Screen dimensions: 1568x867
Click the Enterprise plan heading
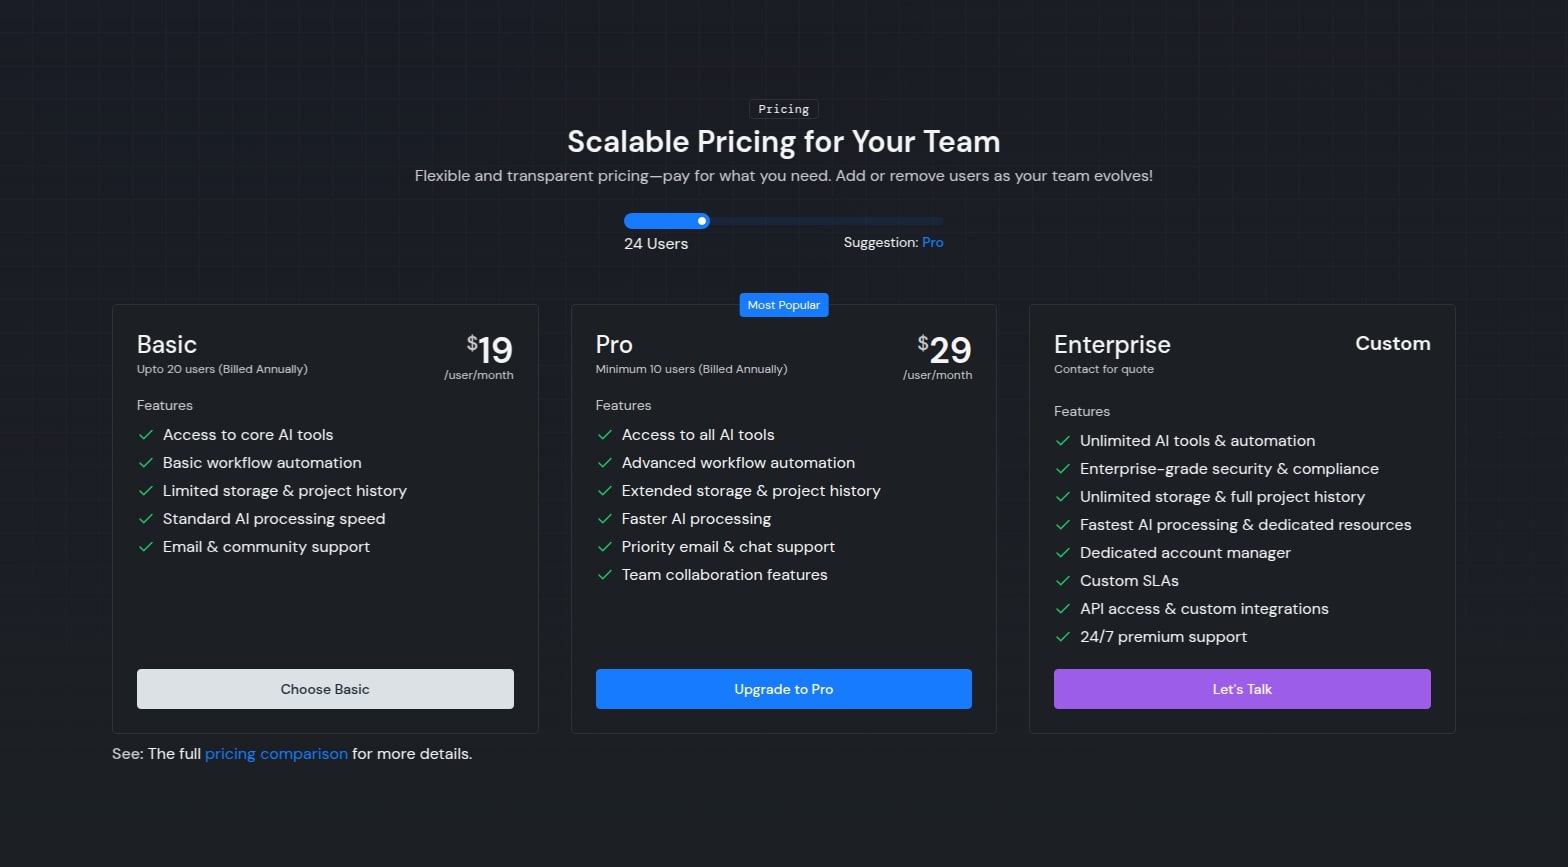[x=1111, y=345]
